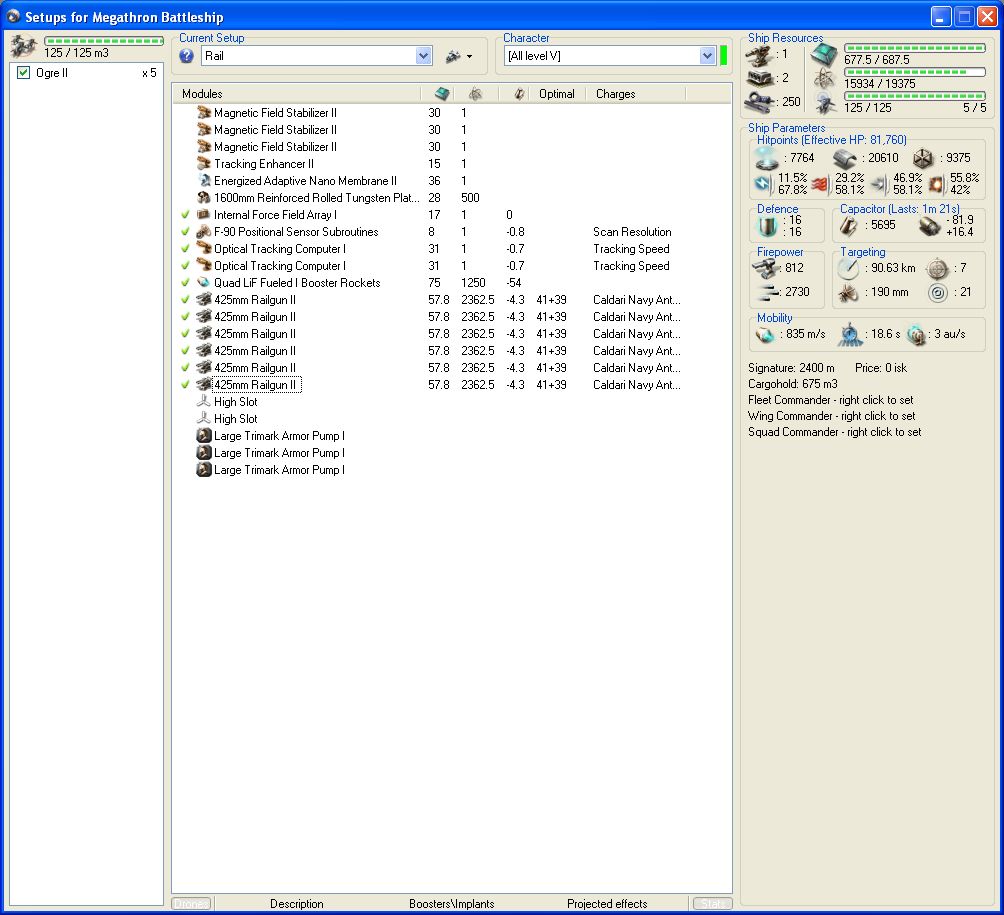The width and height of the screenshot is (1004, 915).
Task: Toggle Internal Force Field Array I active checkmark
Action: (x=185, y=215)
